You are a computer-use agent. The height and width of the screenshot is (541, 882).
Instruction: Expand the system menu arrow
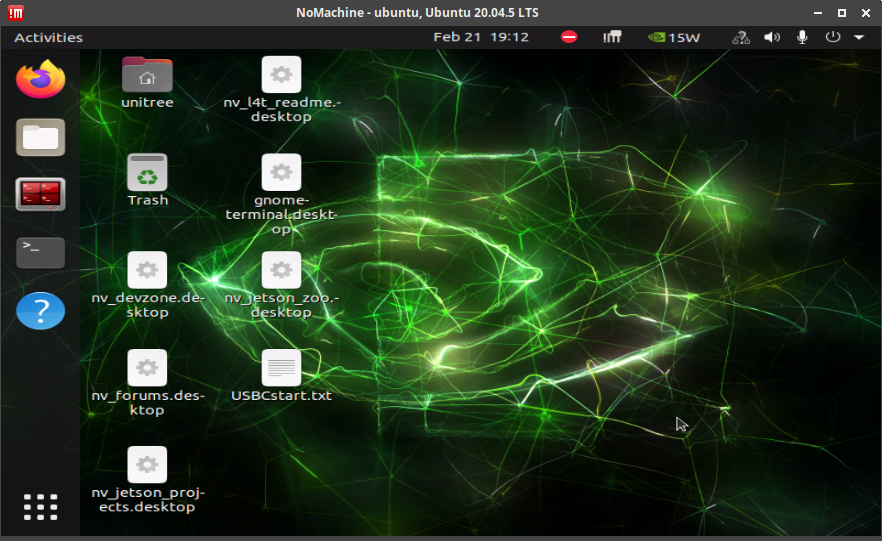[x=859, y=37]
